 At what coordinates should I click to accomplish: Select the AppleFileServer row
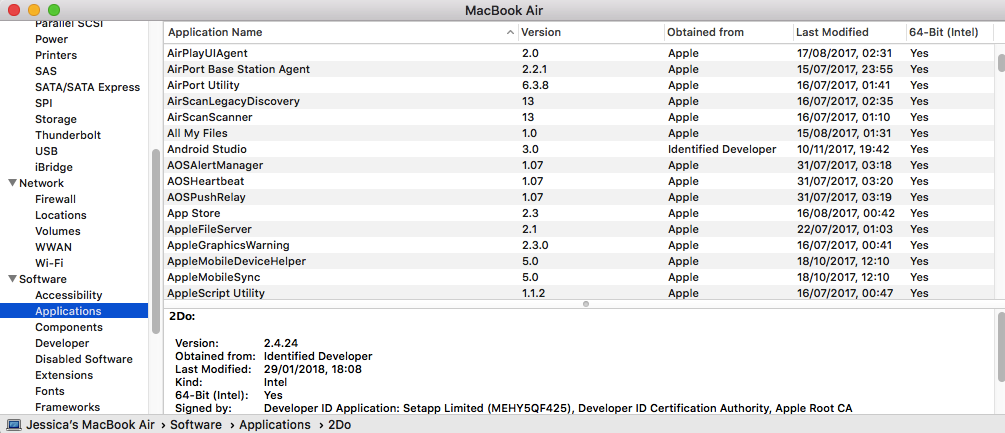[579, 229]
